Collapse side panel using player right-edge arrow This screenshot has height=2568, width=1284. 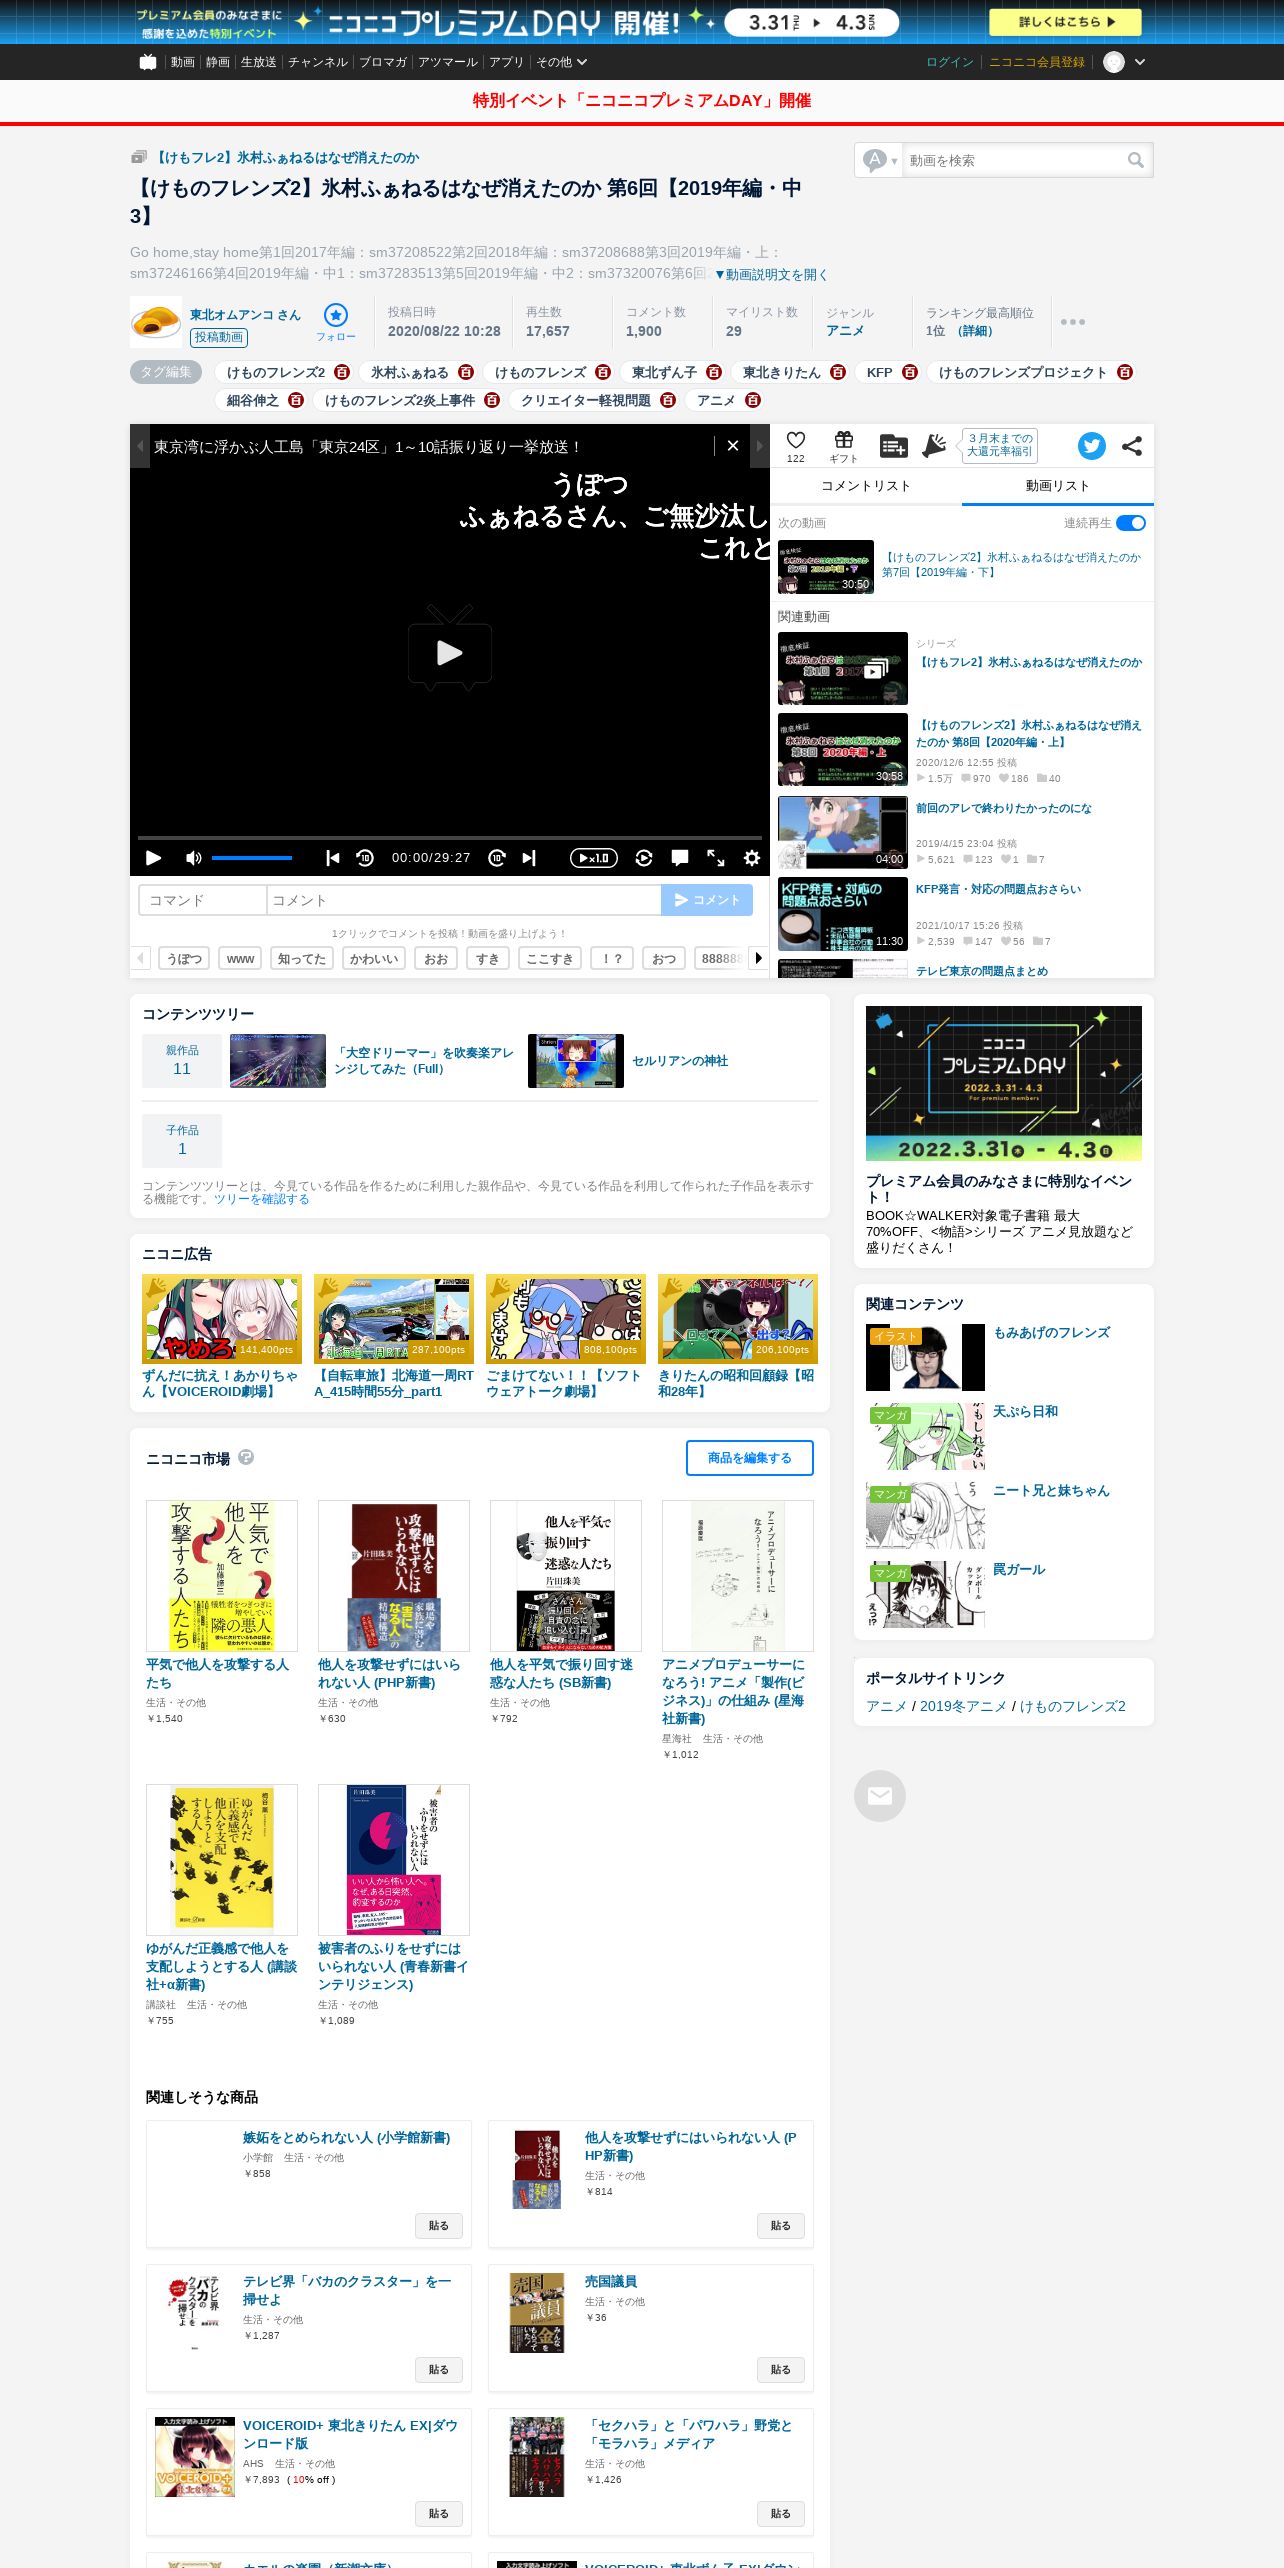pos(760,446)
